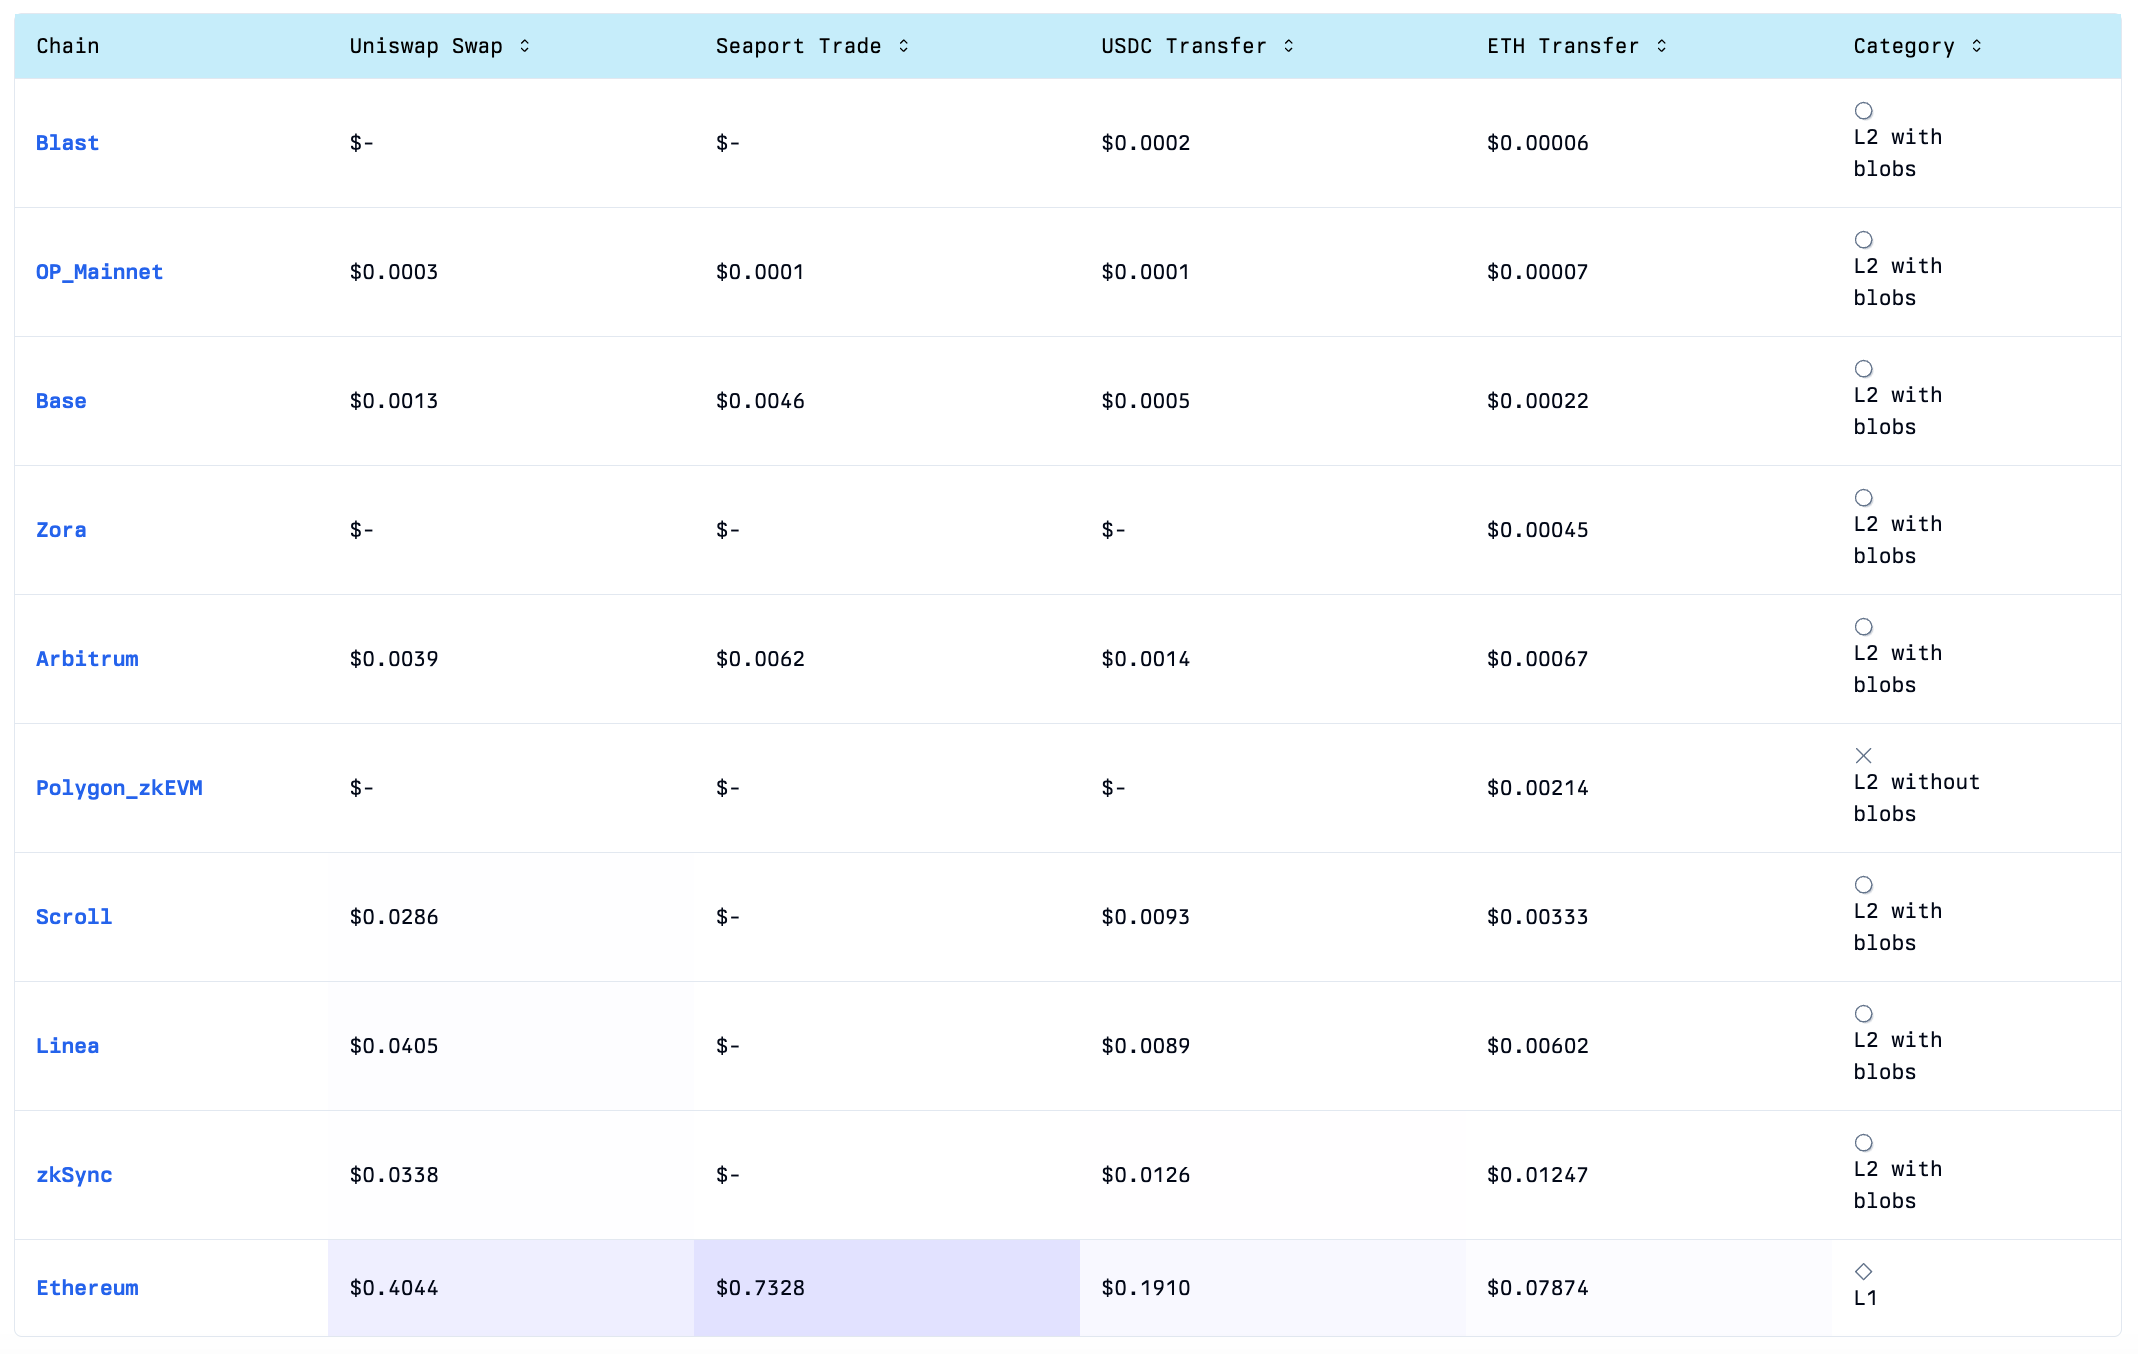Click the ETH Transfer header label
Image resolution: width=2138 pixels, height=1354 pixels.
tap(1563, 46)
